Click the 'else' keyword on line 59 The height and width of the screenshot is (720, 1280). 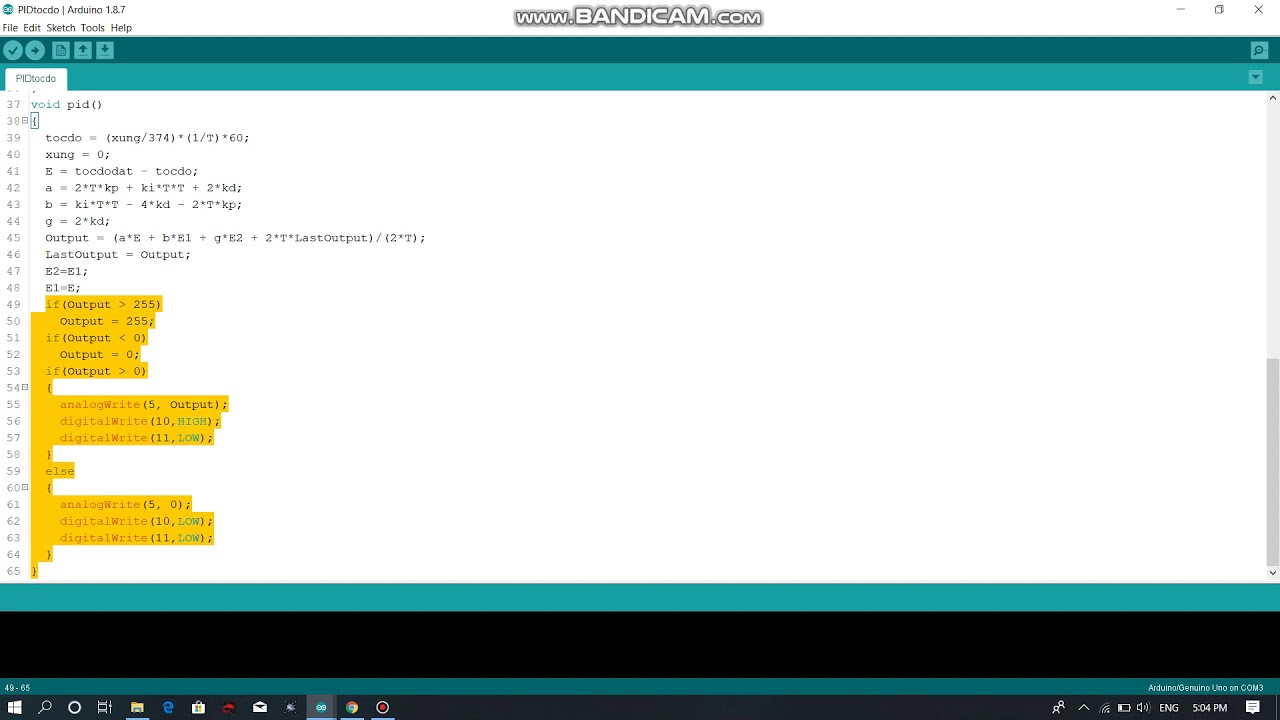59,471
